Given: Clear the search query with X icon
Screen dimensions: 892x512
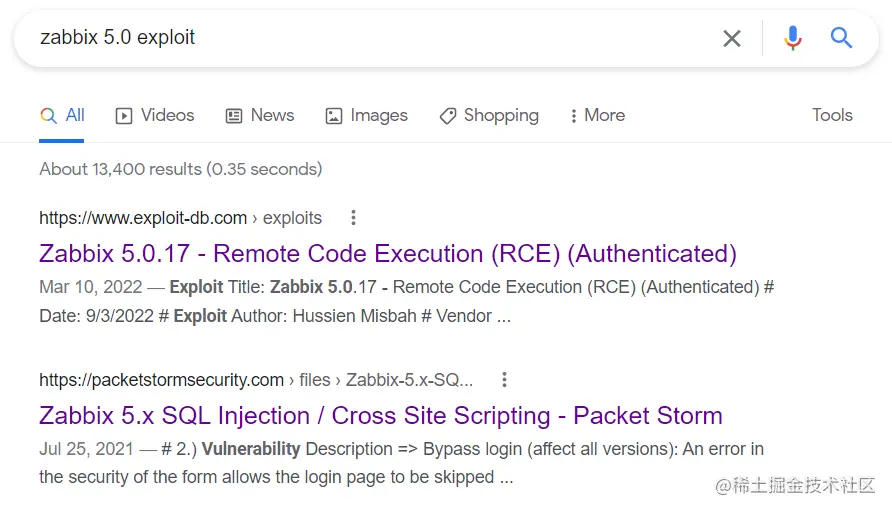Looking at the screenshot, I should pyautogui.click(x=732, y=38).
